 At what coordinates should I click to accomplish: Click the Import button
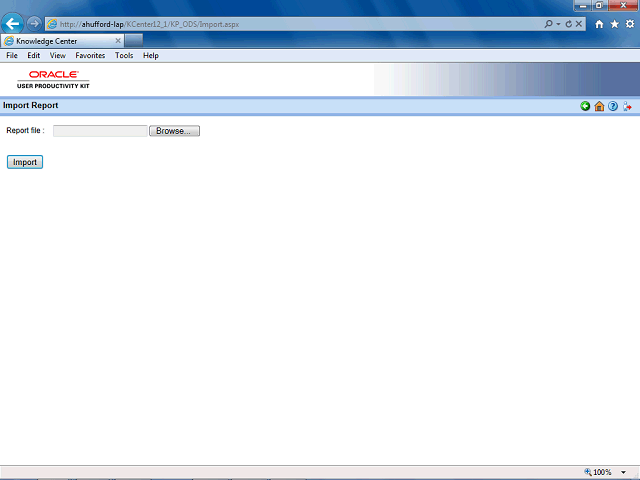pyautogui.click(x=25, y=162)
